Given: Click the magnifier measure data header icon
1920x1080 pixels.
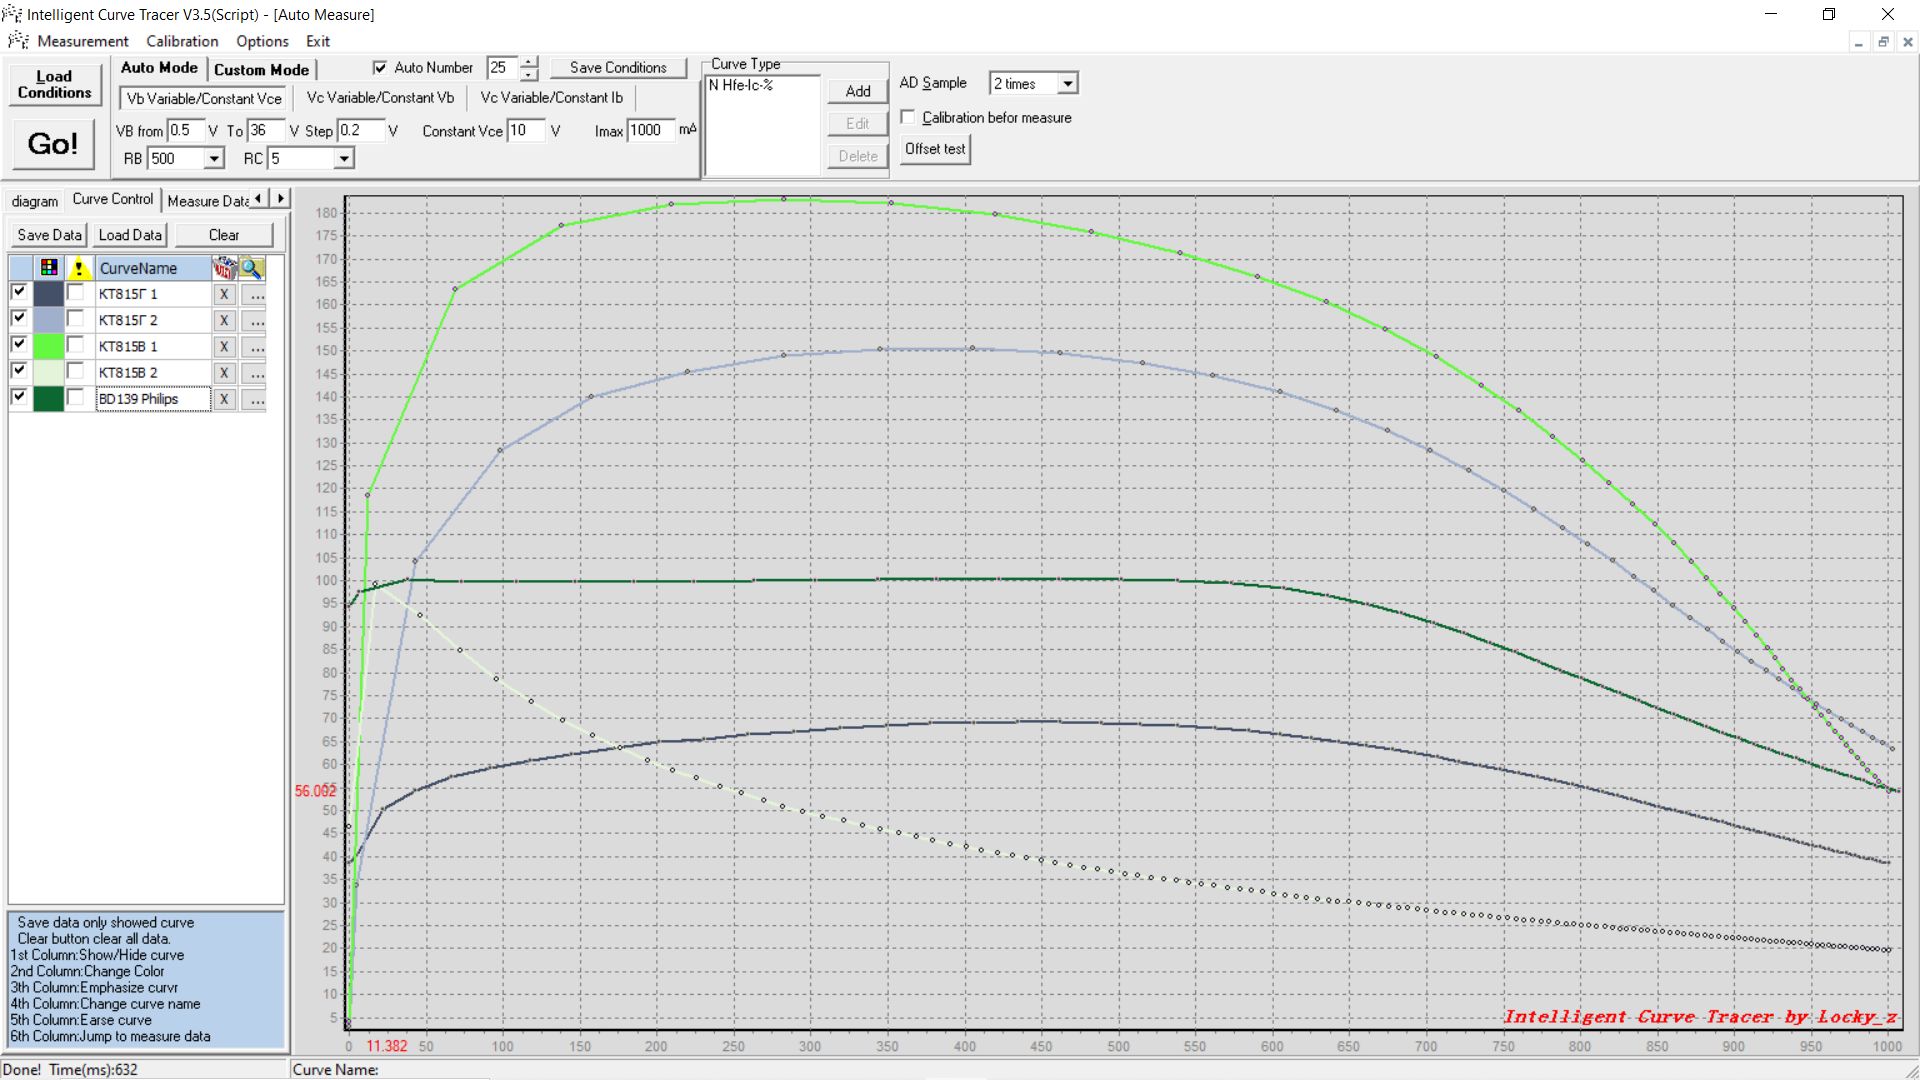Looking at the screenshot, I should 252,268.
